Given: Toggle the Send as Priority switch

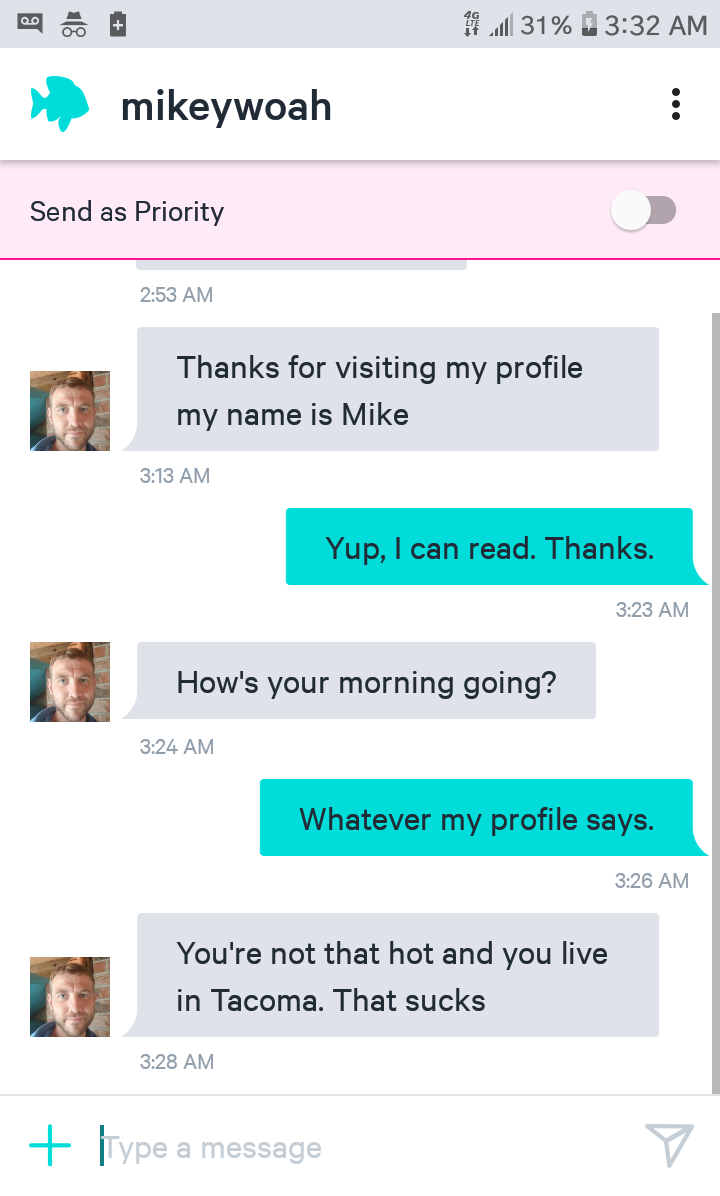Looking at the screenshot, I should point(644,211).
